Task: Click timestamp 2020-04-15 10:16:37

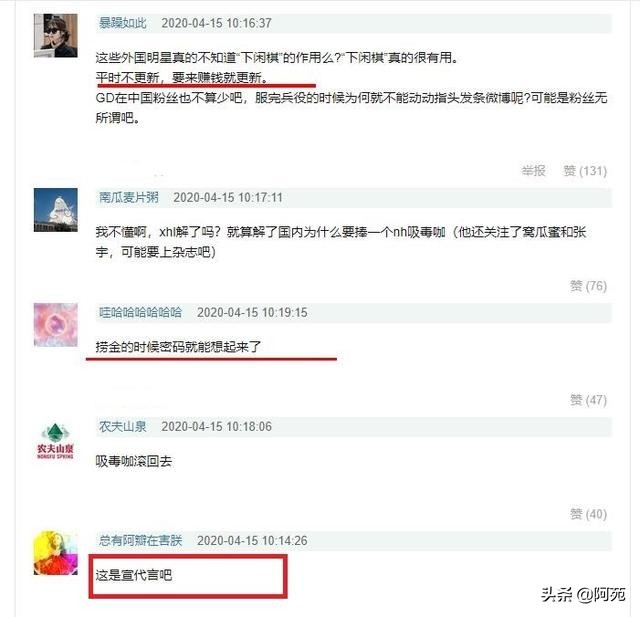Action: point(216,23)
